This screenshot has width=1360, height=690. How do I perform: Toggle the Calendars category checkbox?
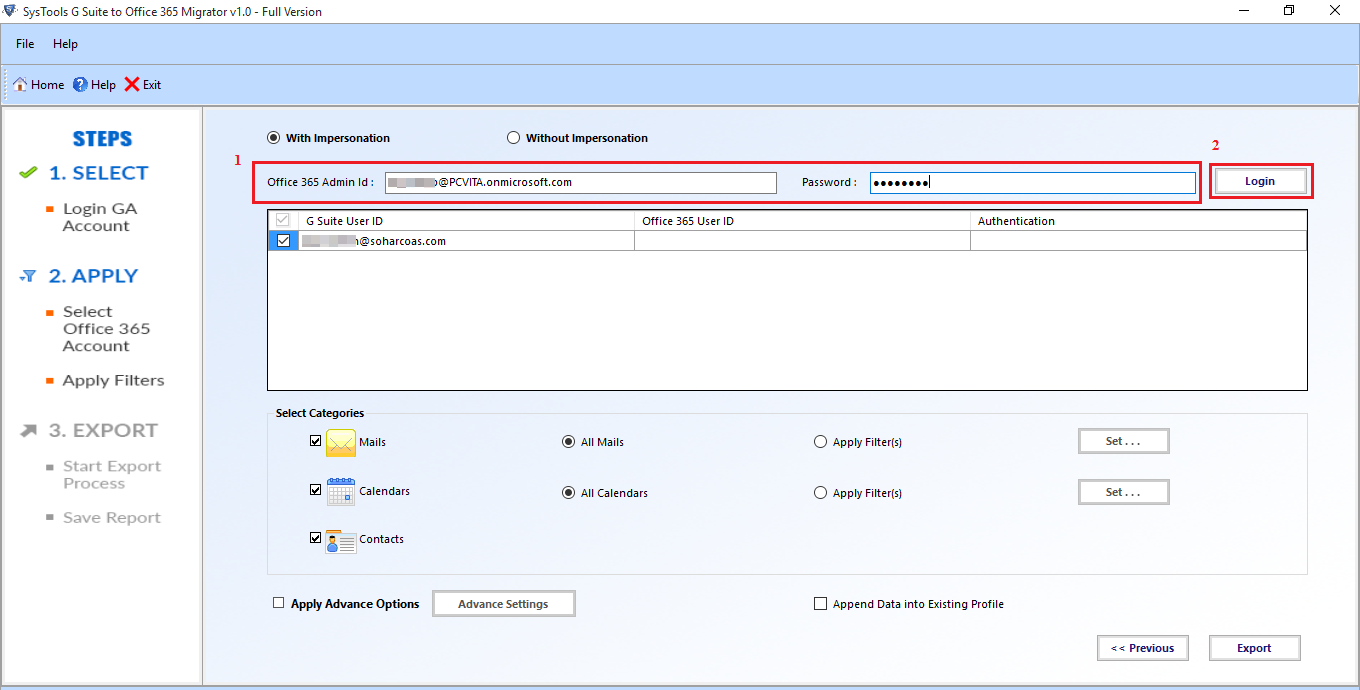coord(316,490)
